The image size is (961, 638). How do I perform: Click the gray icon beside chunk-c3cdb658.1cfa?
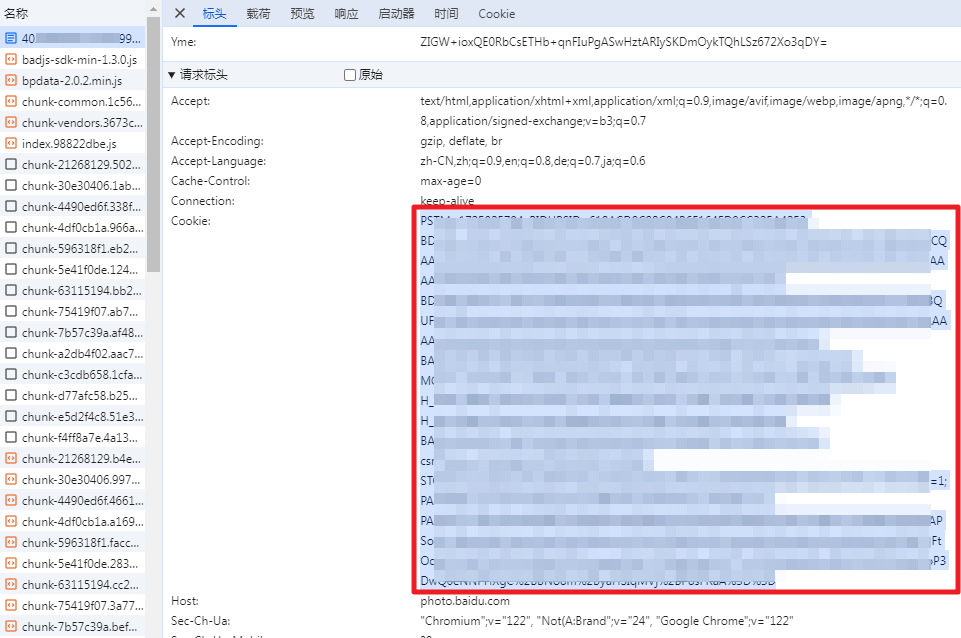pos(11,374)
